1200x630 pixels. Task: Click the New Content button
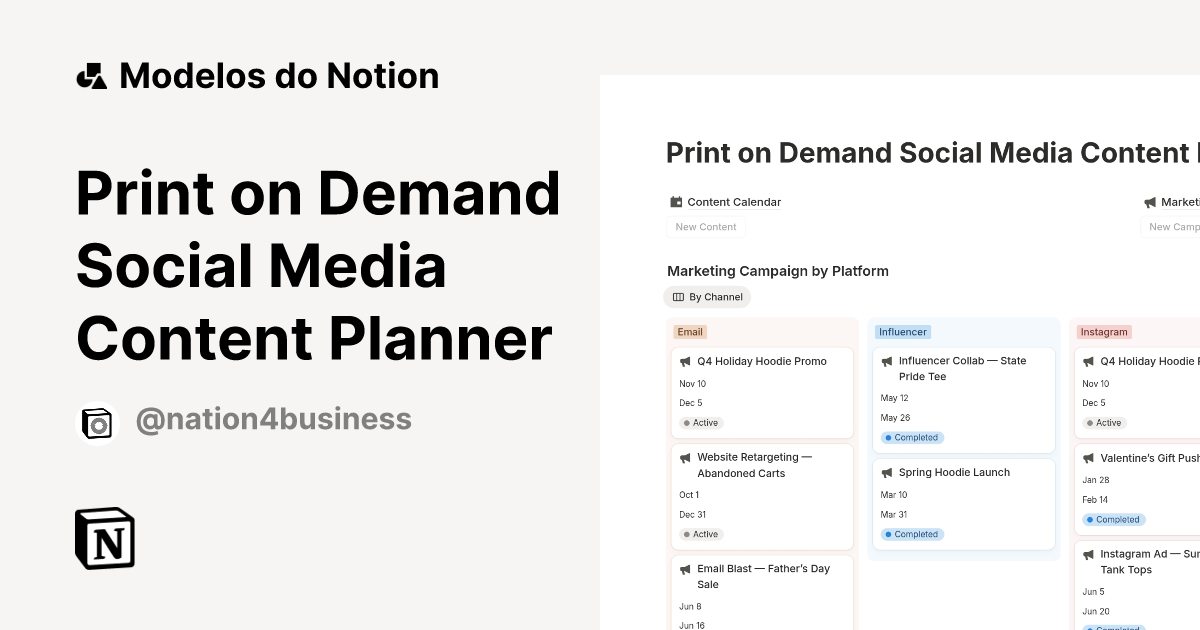tap(706, 227)
